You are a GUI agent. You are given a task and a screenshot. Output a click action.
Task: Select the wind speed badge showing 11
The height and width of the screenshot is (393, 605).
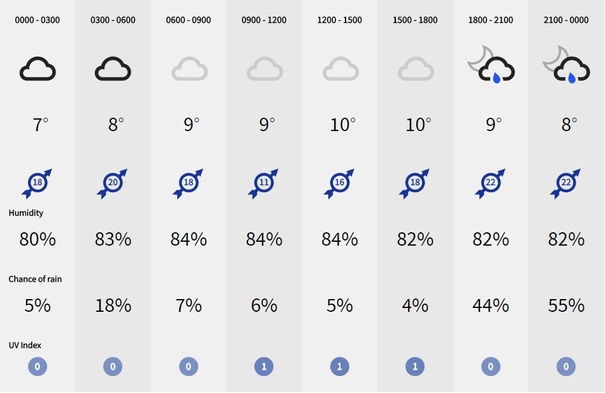(264, 183)
